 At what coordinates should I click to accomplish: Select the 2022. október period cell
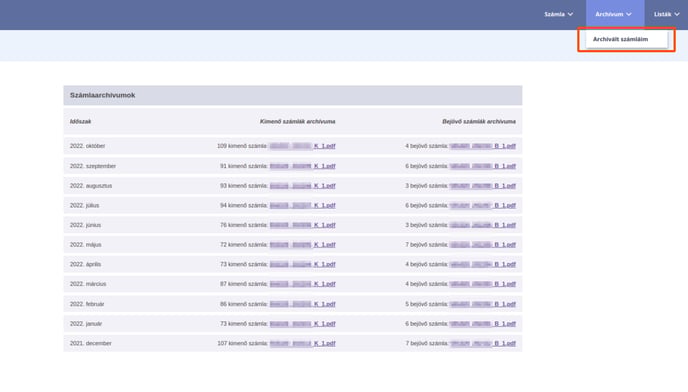click(x=87, y=146)
